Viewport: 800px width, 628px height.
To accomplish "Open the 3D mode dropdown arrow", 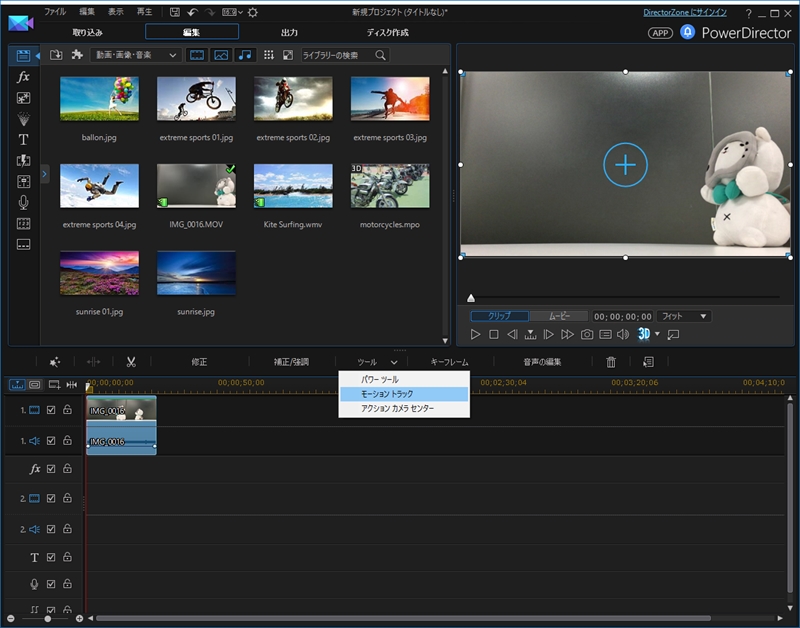I will [x=657, y=334].
